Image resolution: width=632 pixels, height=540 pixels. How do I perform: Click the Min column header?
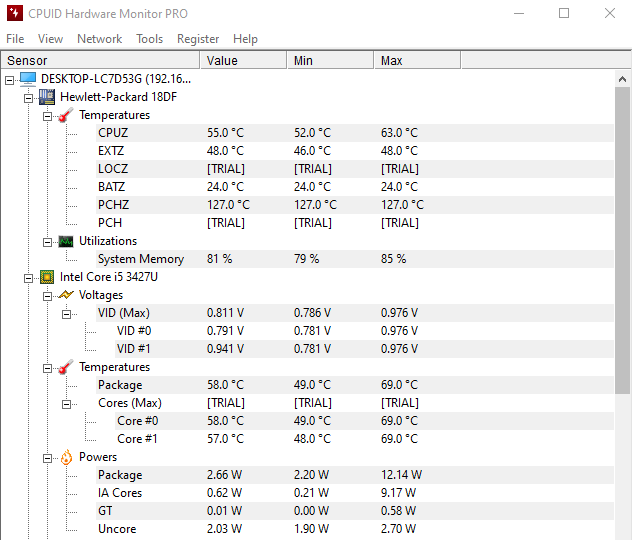tap(331, 60)
